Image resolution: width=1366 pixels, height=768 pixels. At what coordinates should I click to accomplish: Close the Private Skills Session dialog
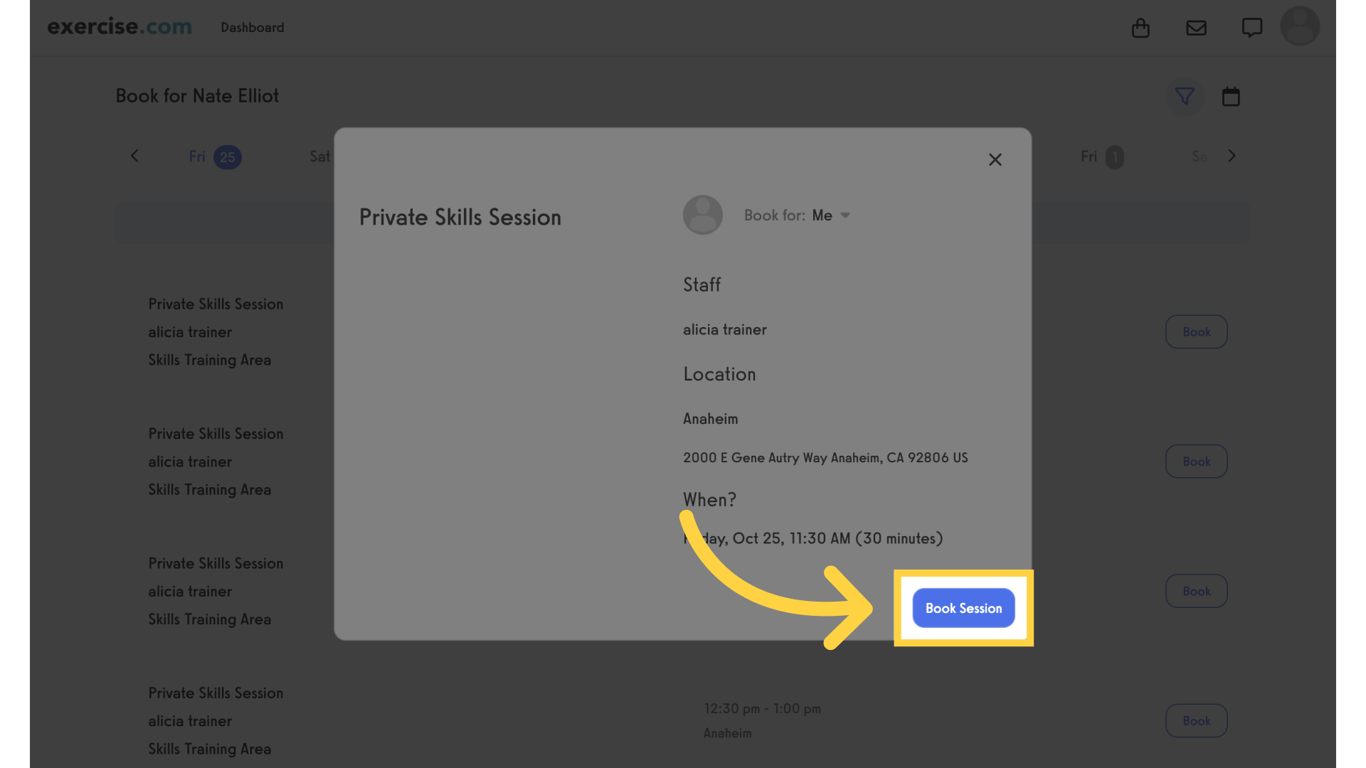pos(995,160)
